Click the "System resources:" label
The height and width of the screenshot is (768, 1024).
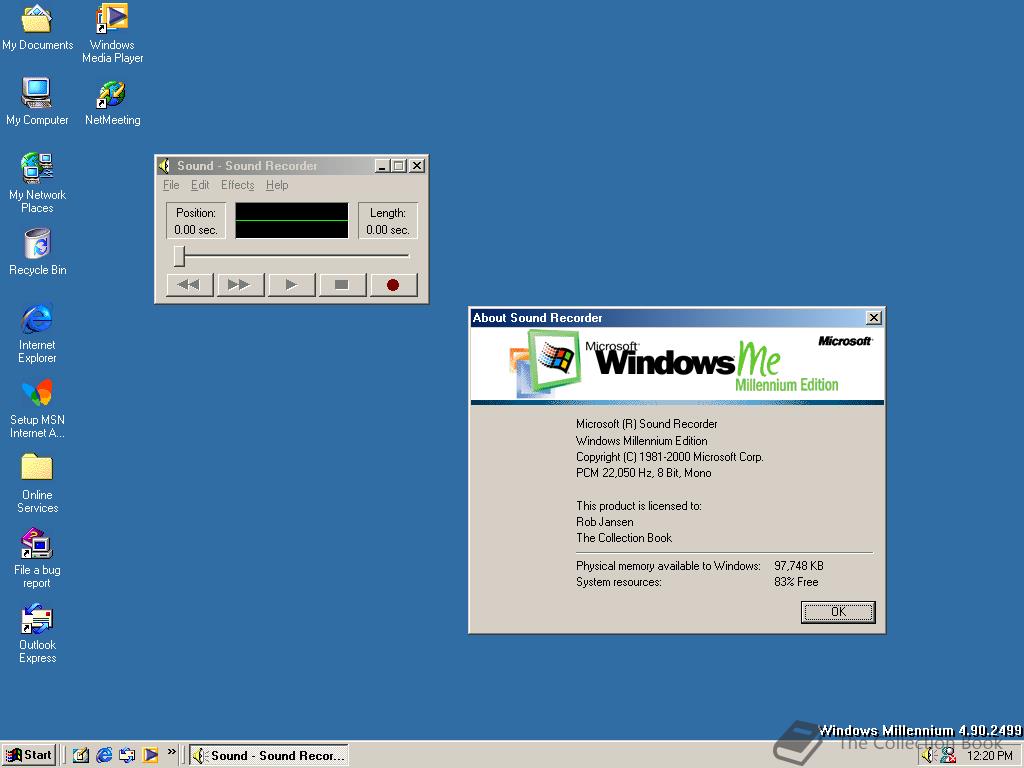[x=618, y=582]
